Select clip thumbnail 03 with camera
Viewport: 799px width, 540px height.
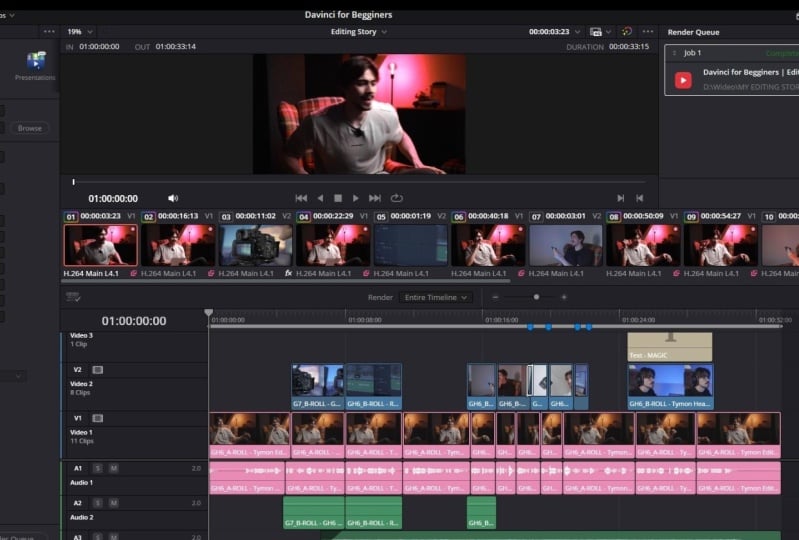click(x=255, y=245)
